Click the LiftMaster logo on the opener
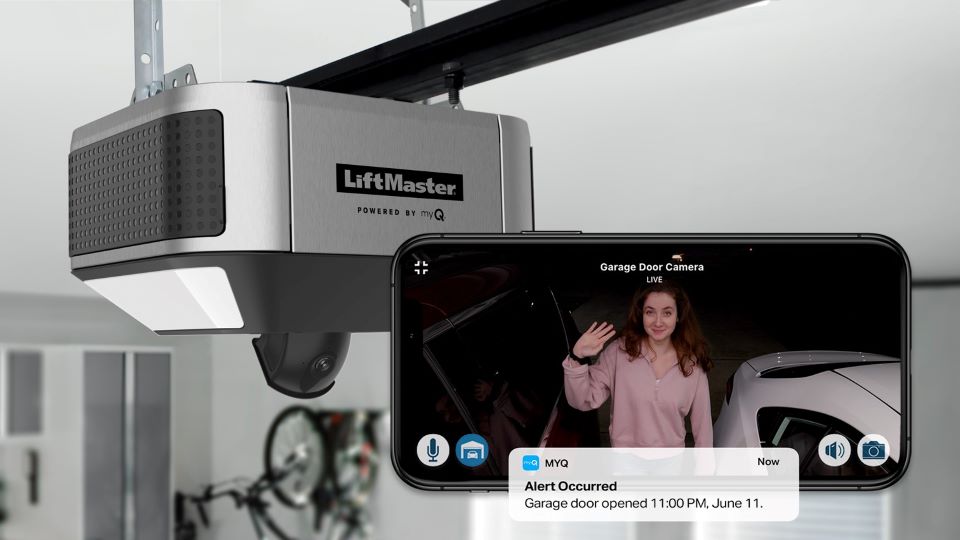The height and width of the screenshot is (540, 960). pyautogui.click(x=400, y=182)
